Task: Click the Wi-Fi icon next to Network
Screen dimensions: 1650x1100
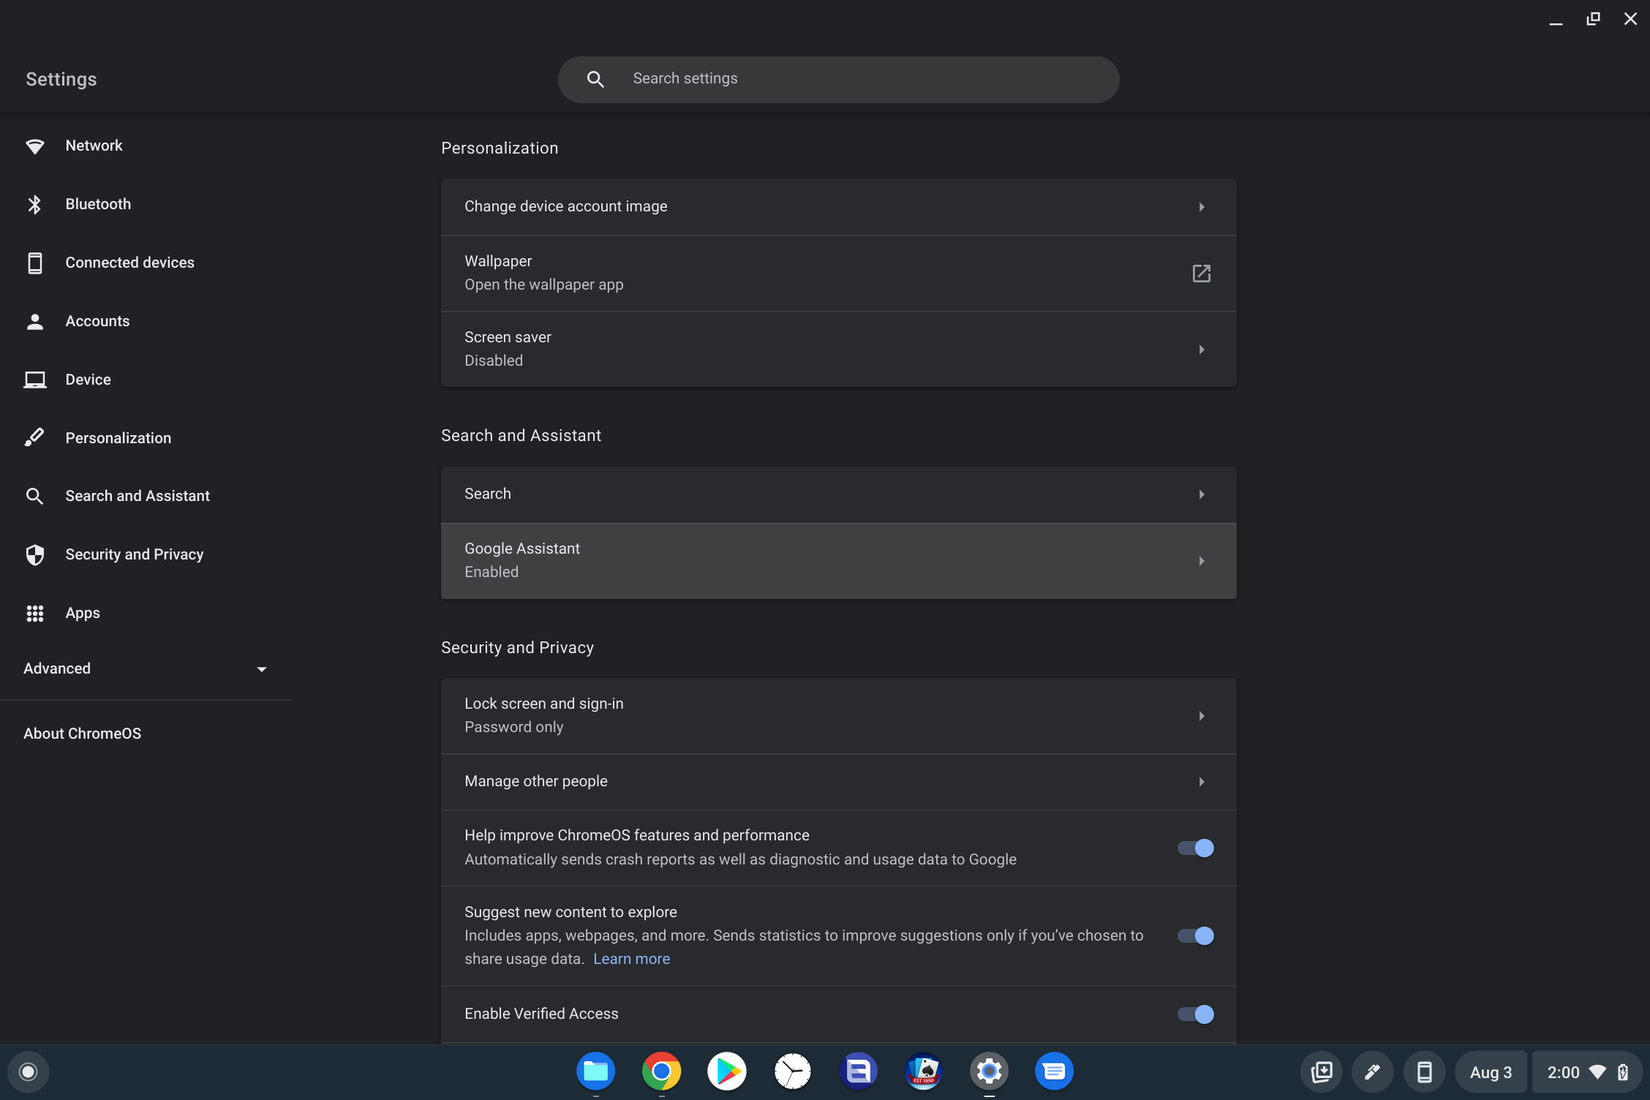Action: pyautogui.click(x=35, y=146)
